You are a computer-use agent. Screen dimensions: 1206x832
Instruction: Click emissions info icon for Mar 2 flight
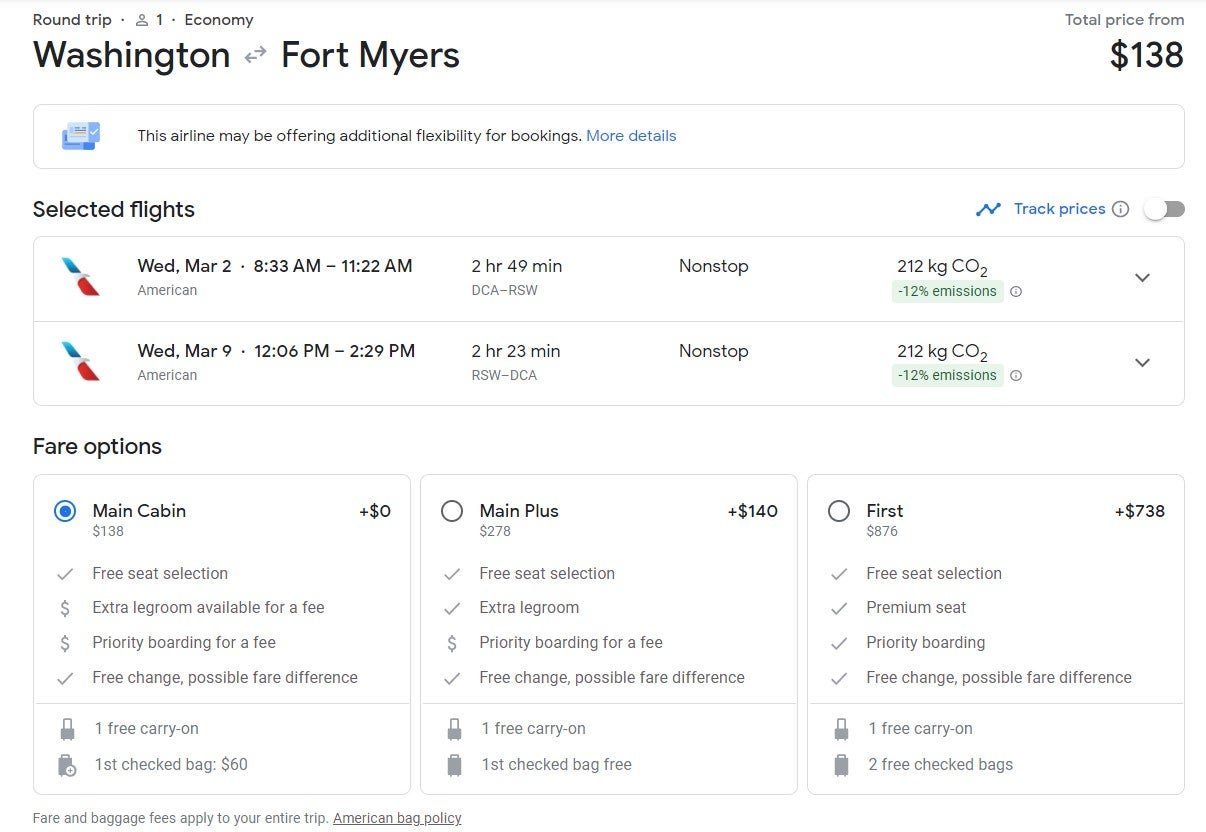coord(1016,292)
